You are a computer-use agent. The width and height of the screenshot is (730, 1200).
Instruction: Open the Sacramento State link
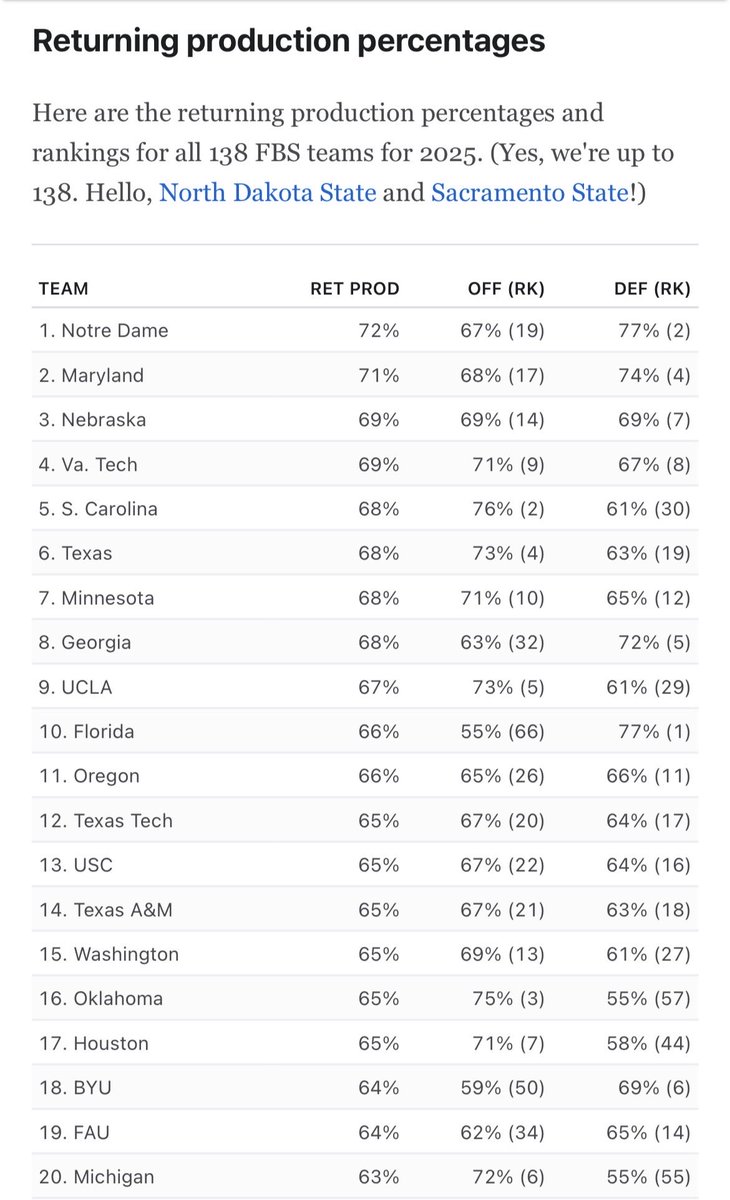tap(530, 192)
